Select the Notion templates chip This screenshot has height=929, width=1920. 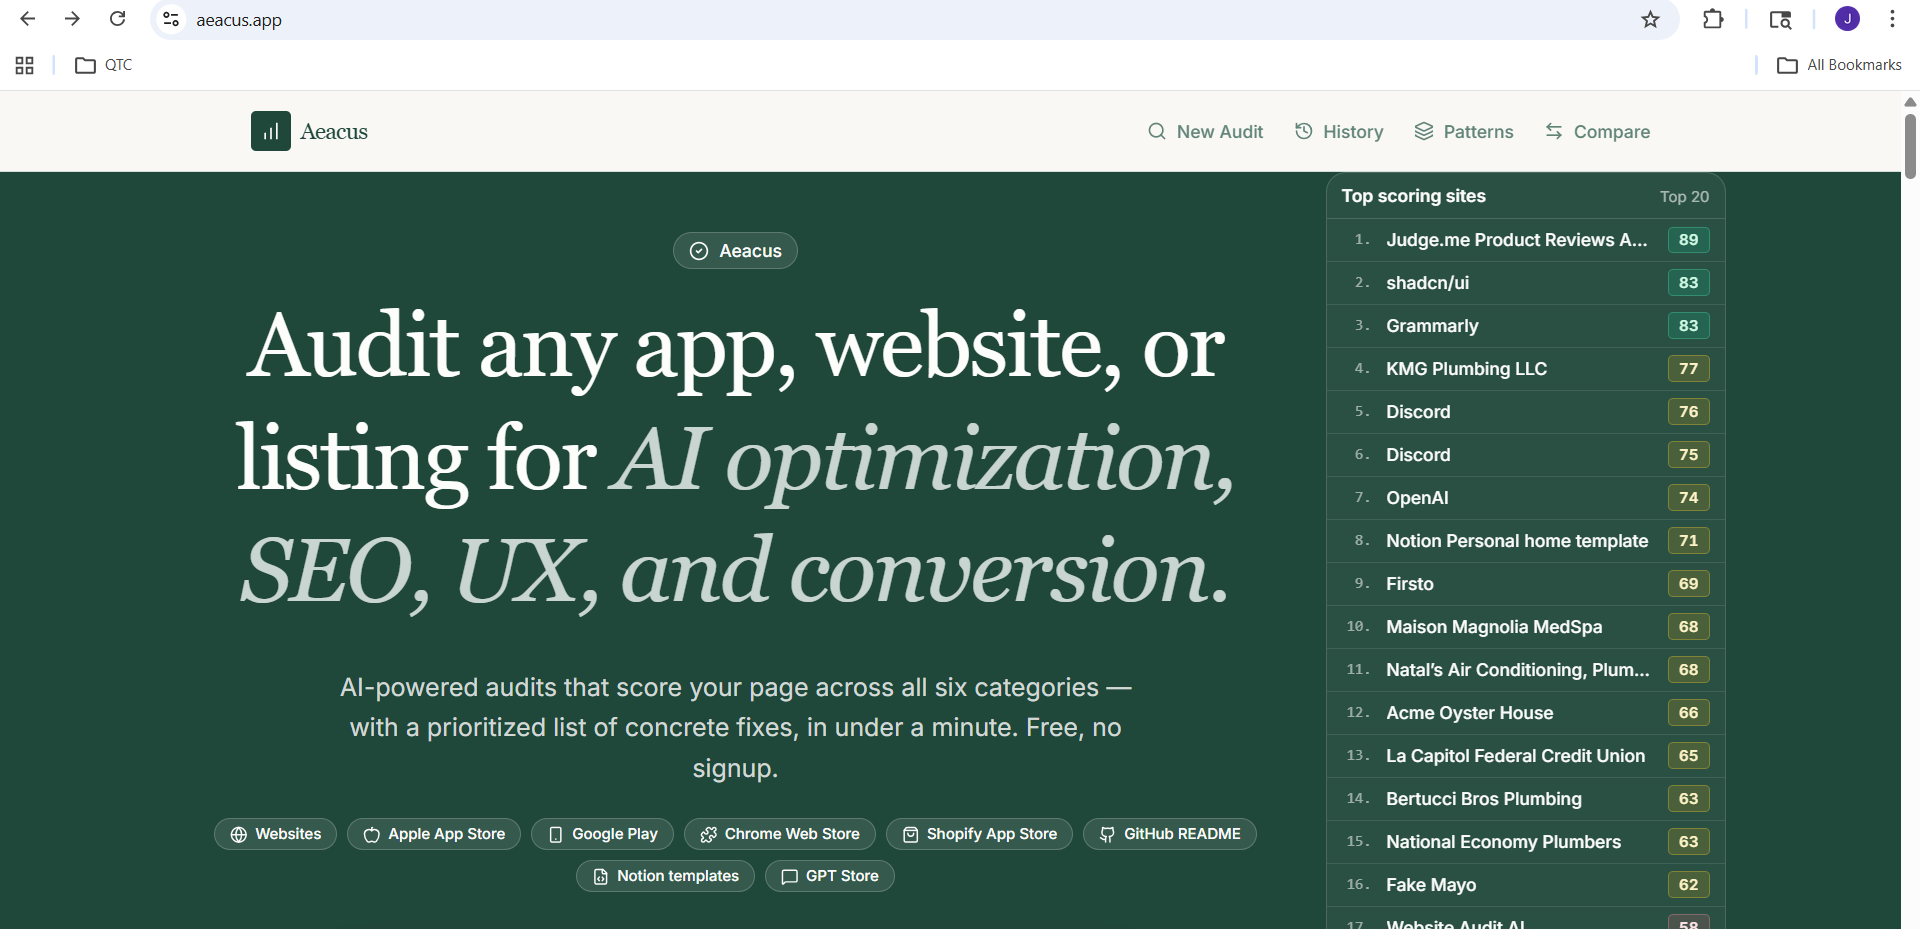pyautogui.click(x=665, y=876)
